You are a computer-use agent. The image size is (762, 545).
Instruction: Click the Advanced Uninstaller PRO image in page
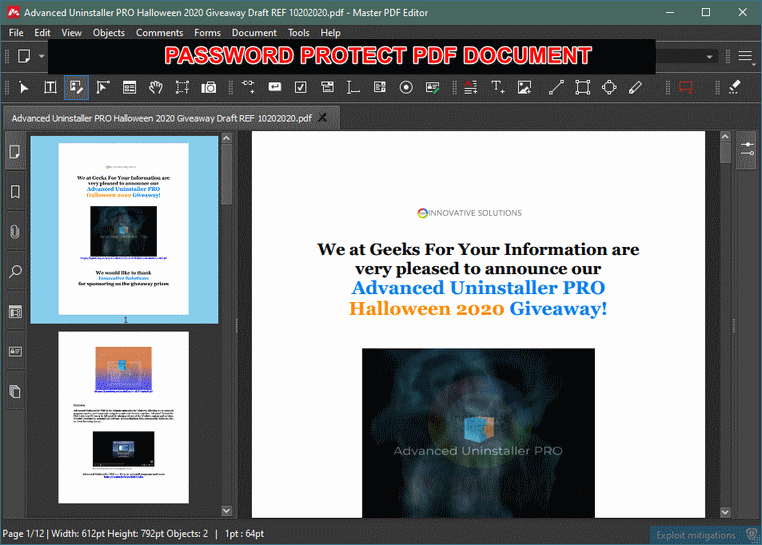click(478, 433)
